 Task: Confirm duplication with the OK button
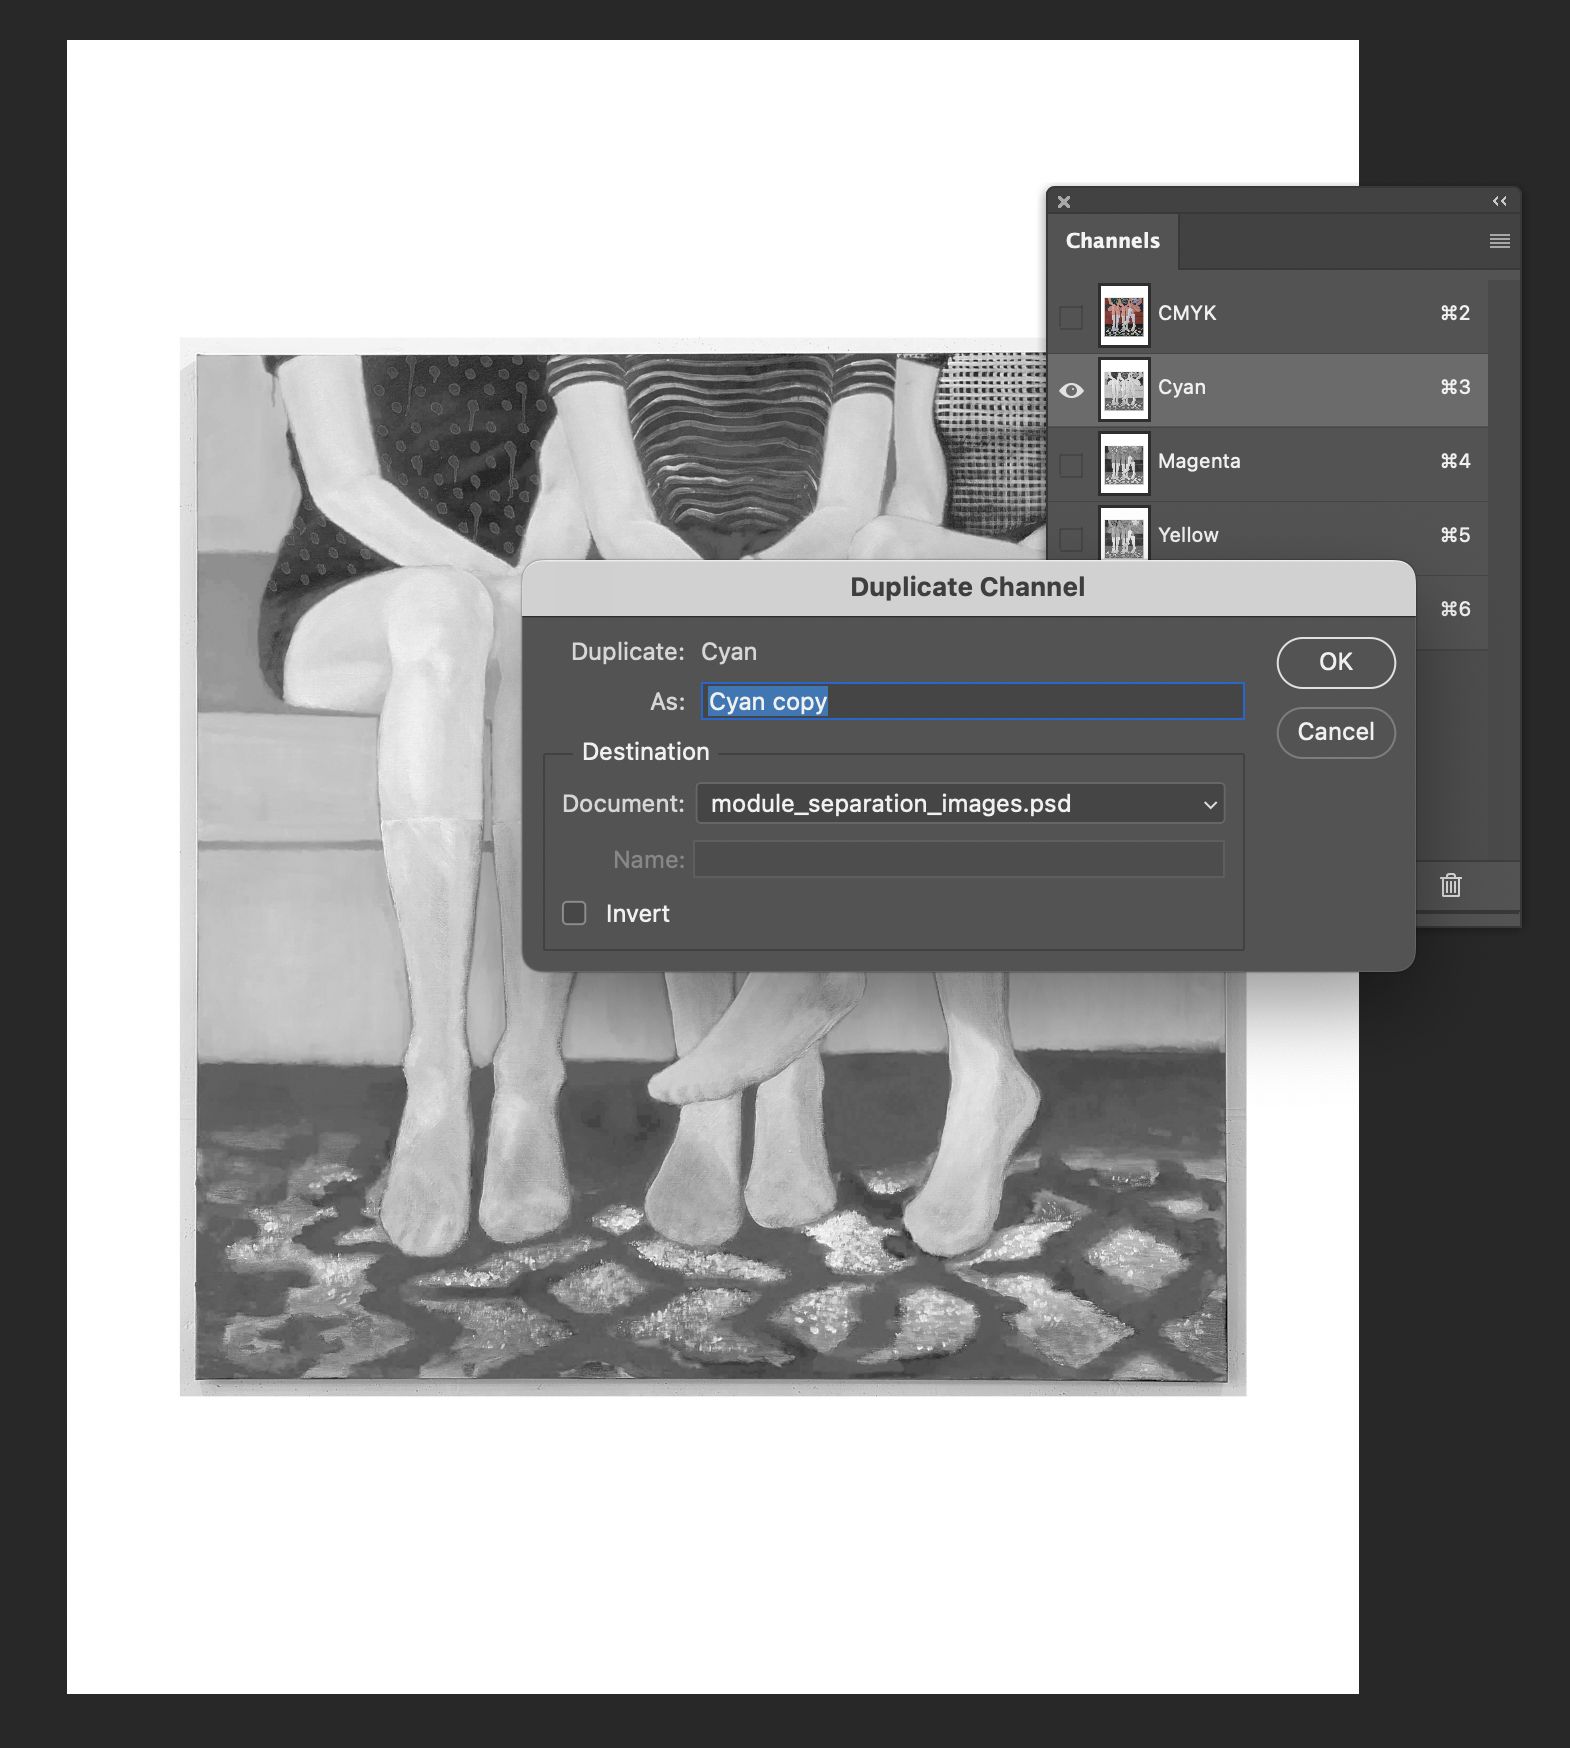coord(1336,662)
